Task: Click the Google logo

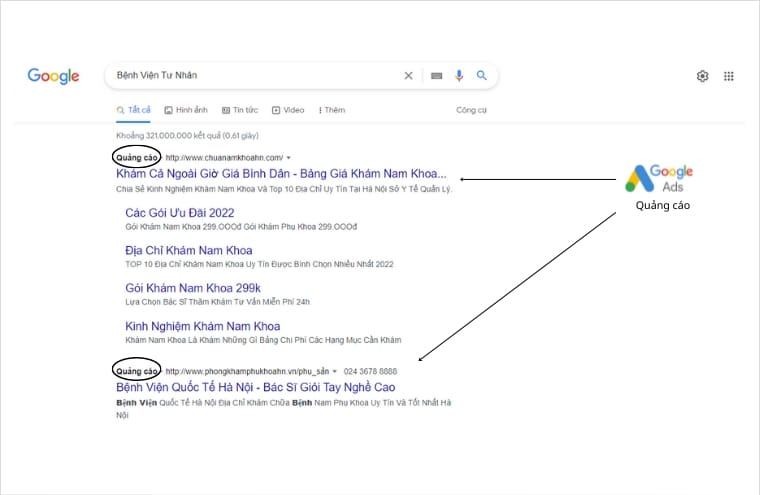Action: pyautogui.click(x=53, y=76)
